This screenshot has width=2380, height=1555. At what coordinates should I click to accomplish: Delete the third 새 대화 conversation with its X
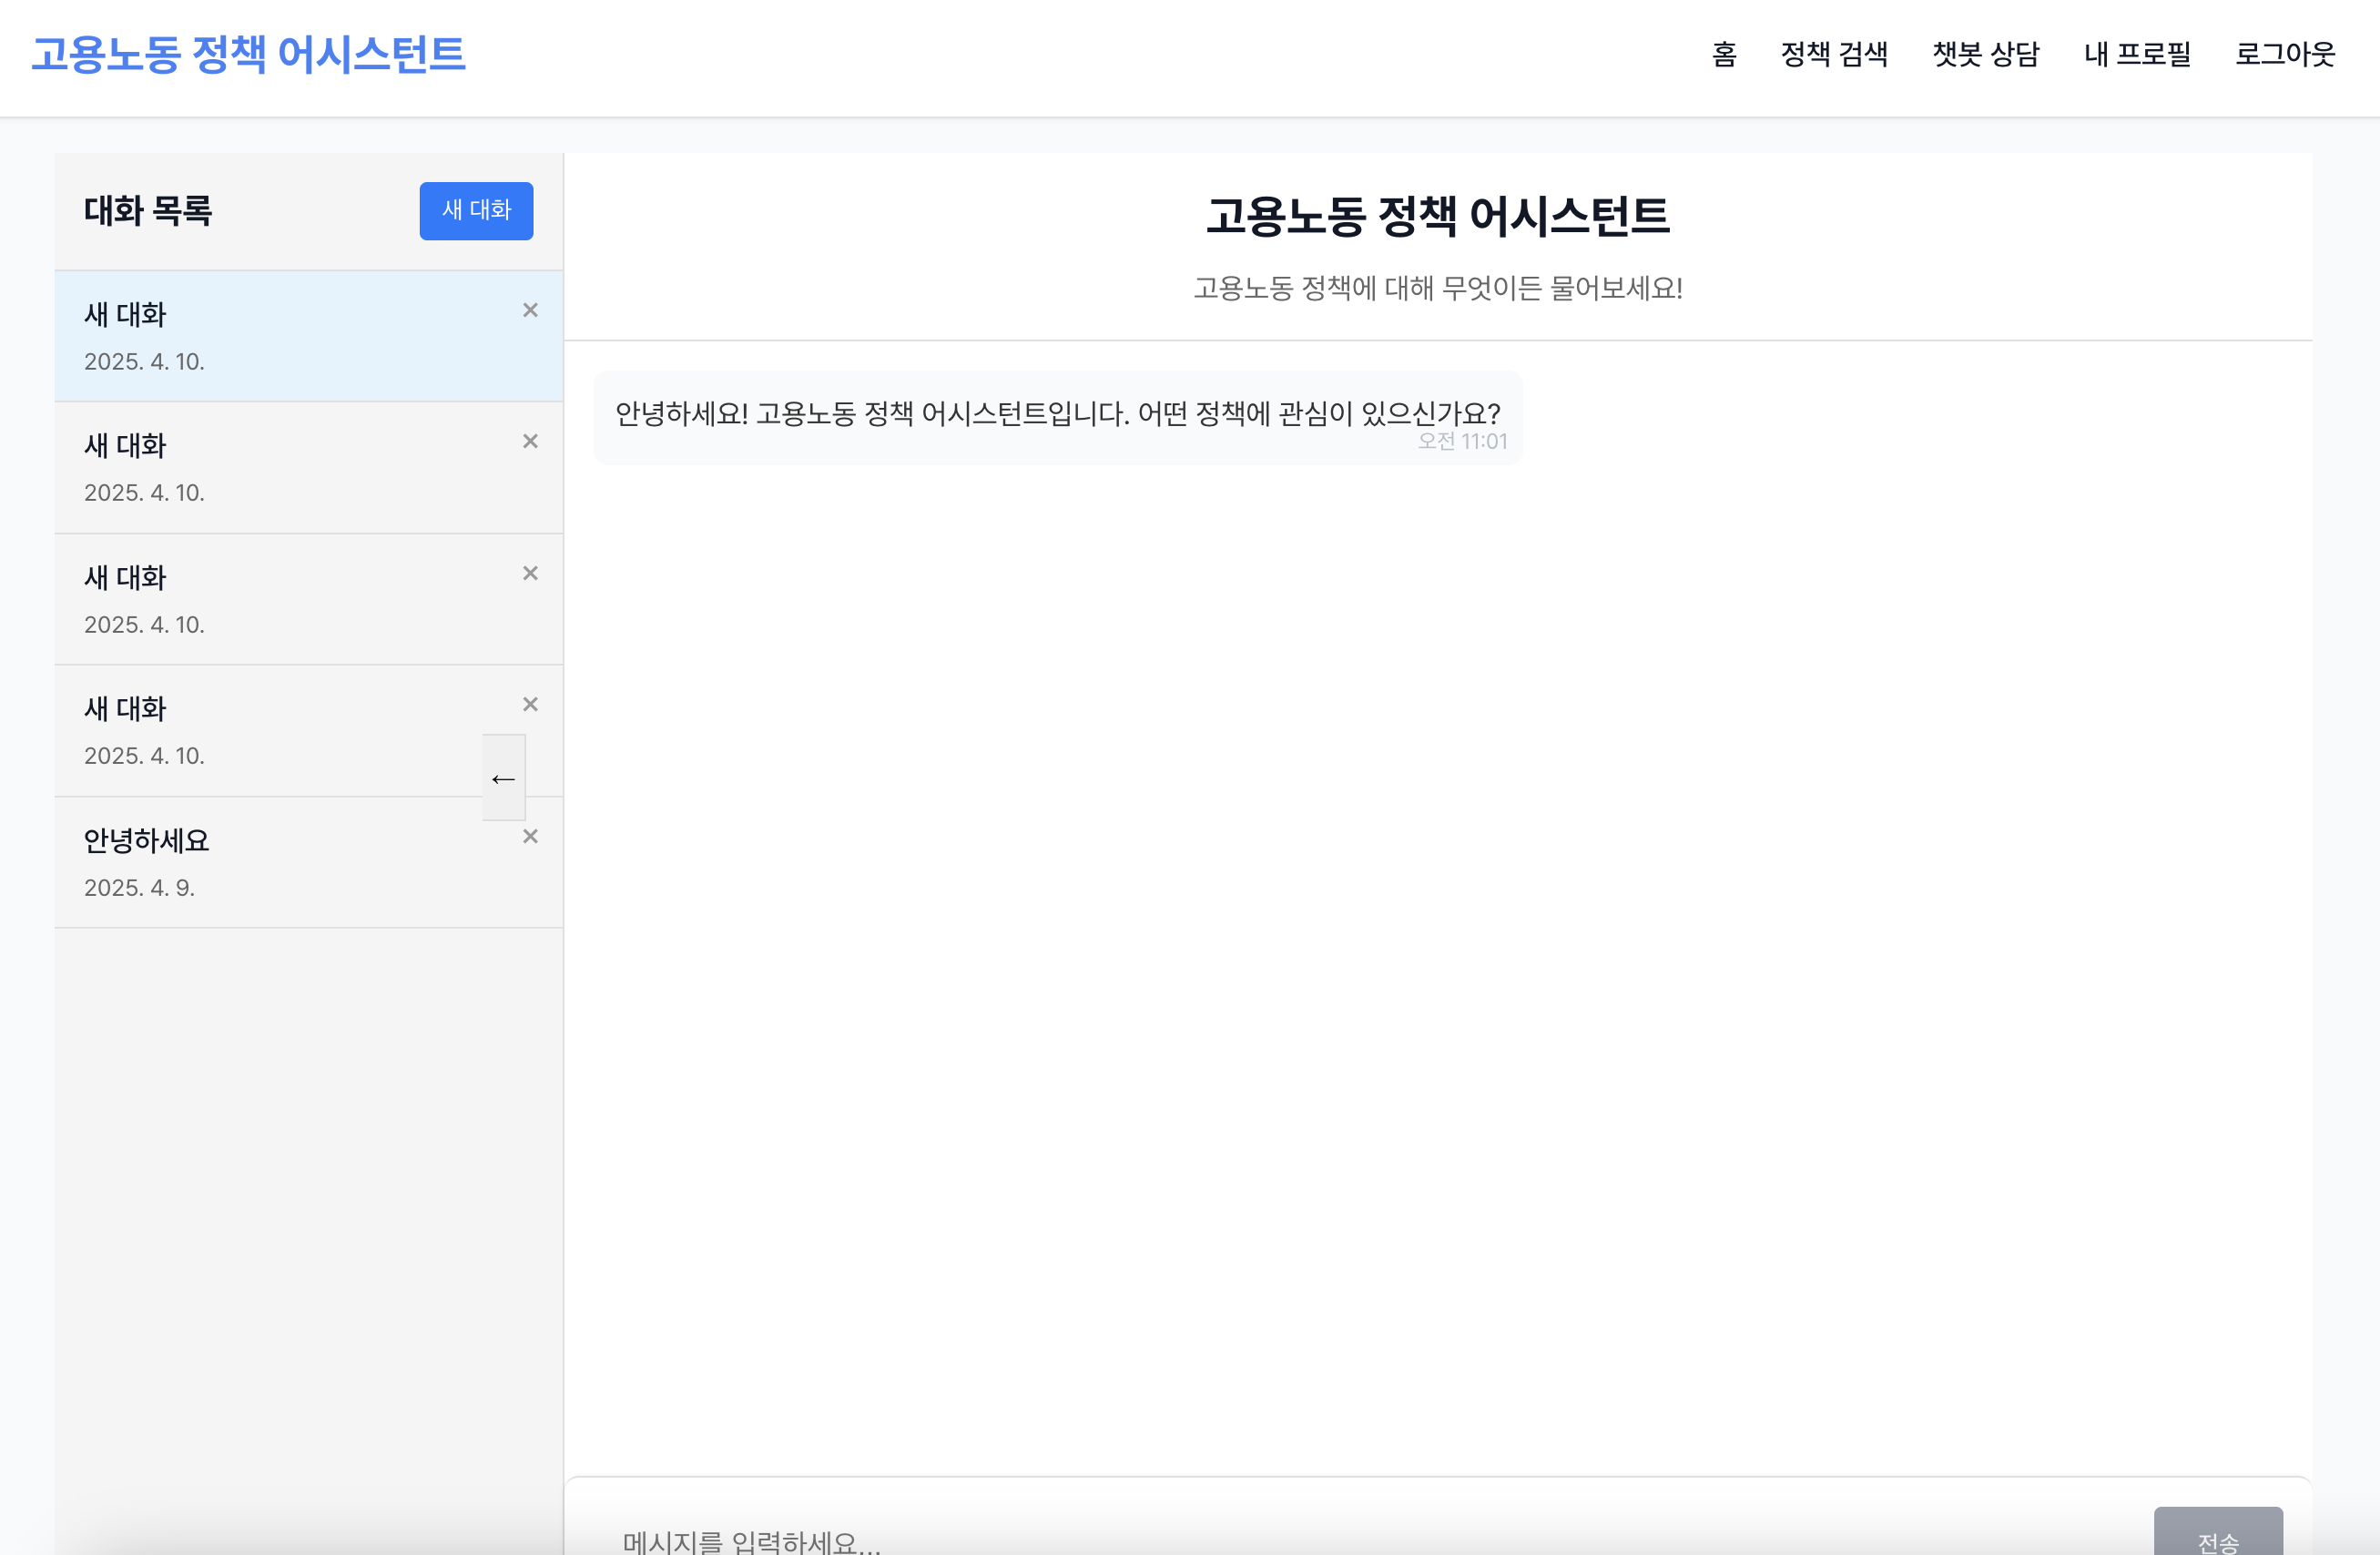[530, 573]
